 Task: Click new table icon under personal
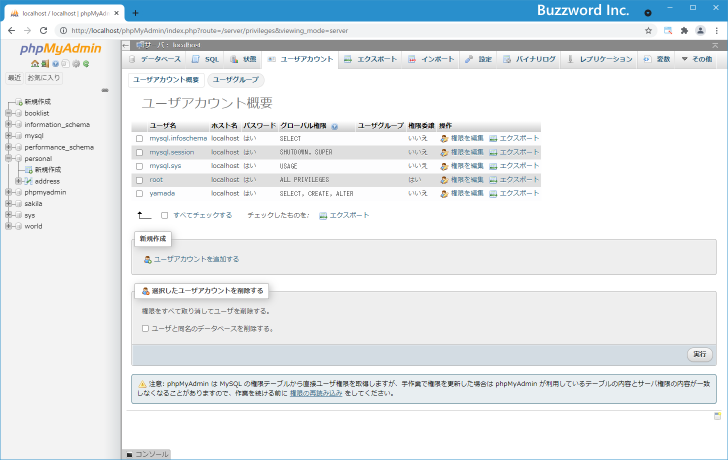[x=29, y=170]
